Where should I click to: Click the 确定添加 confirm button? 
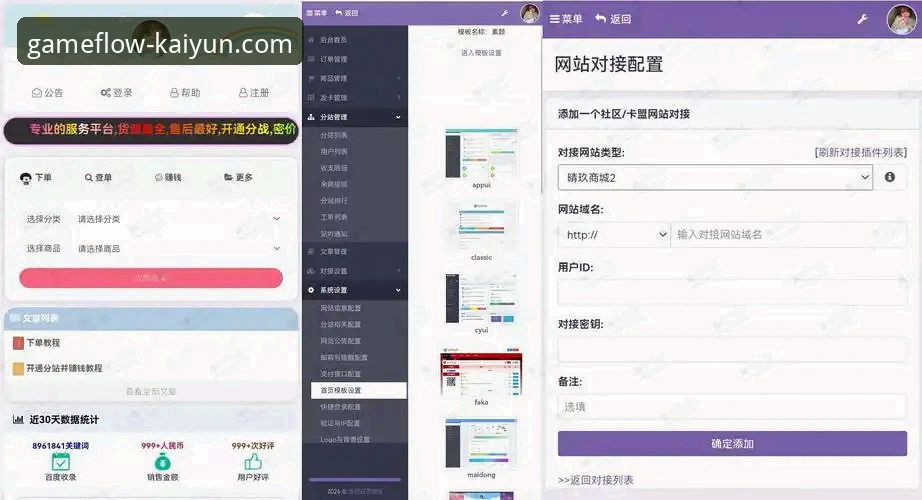pos(733,444)
